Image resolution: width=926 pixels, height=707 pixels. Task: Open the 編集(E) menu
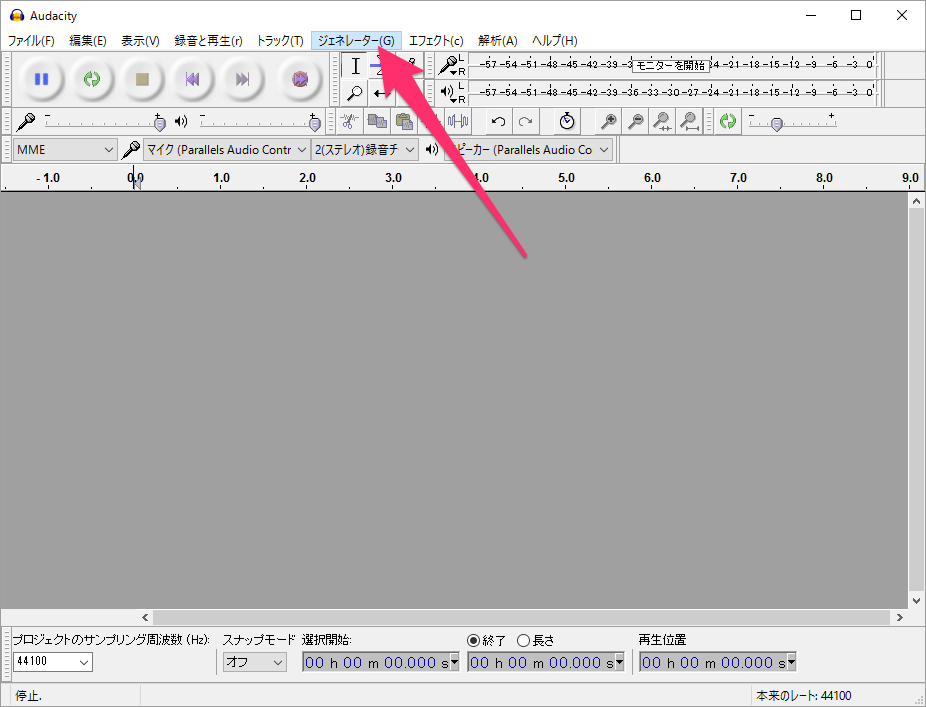[87, 41]
